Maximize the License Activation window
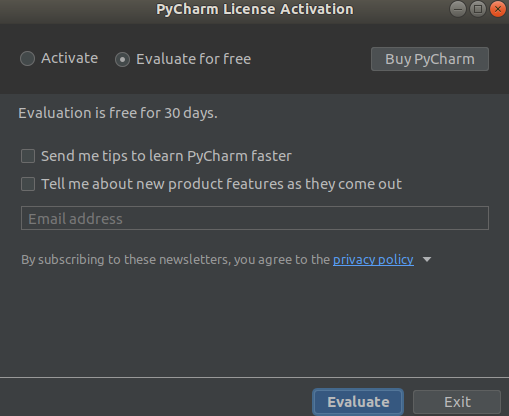Viewport: 509px width, 416px height. point(478,9)
